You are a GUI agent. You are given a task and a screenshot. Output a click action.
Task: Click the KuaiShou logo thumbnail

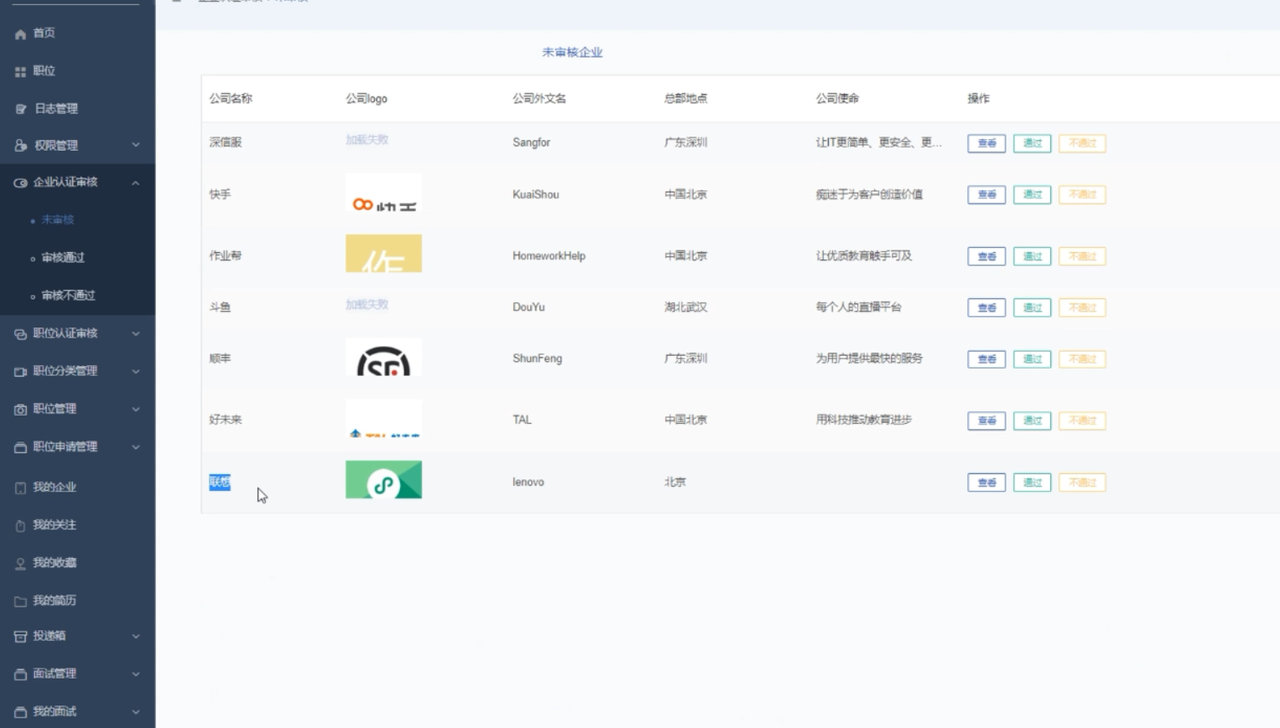pos(384,194)
